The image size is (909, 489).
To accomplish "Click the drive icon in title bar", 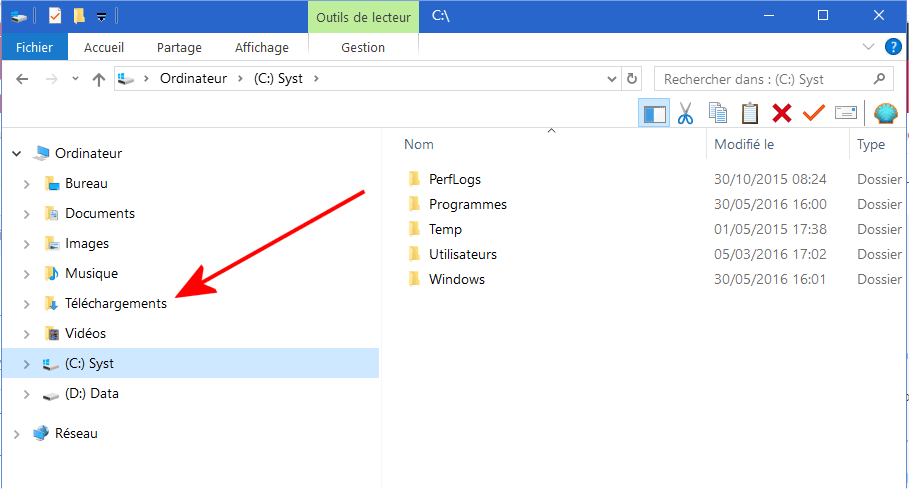I will click(x=19, y=17).
